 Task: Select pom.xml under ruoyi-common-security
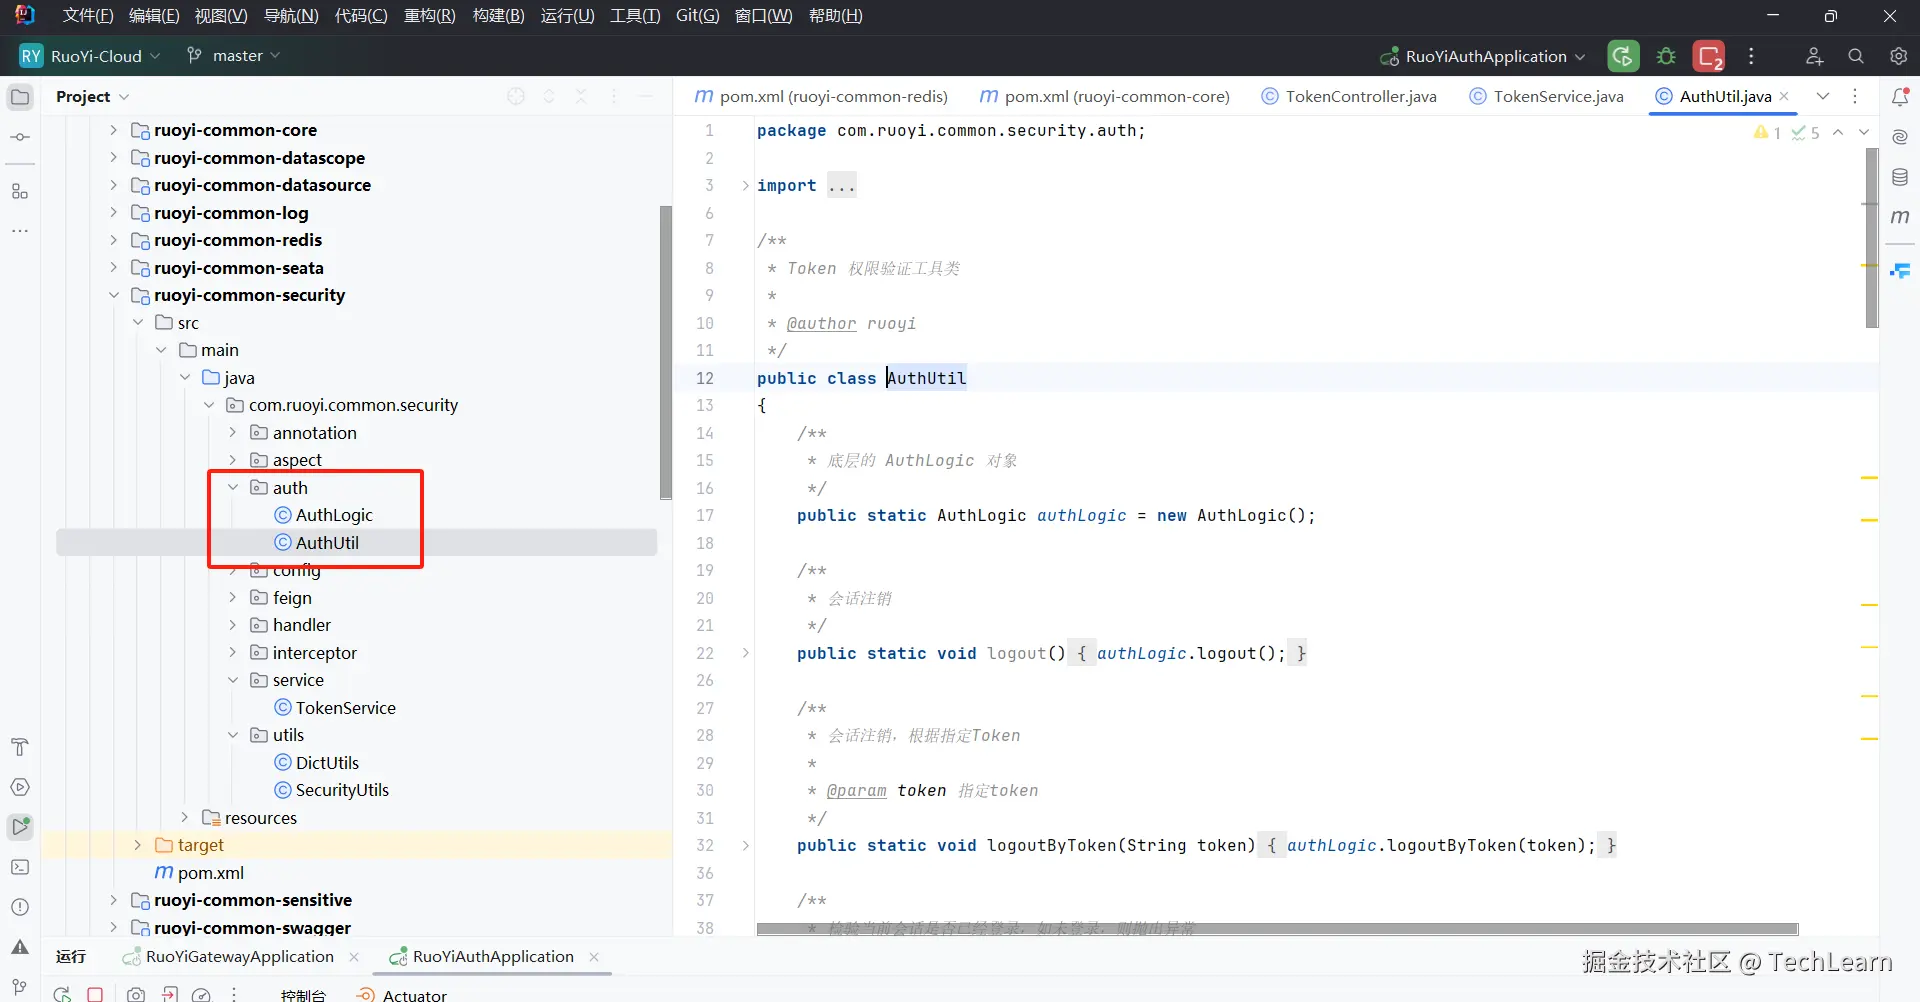210,873
